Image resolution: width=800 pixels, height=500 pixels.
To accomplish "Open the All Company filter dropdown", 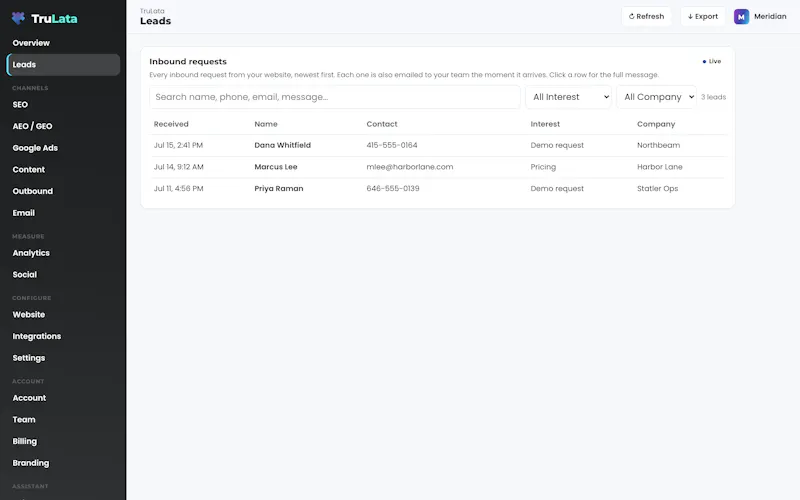I will tap(656, 97).
